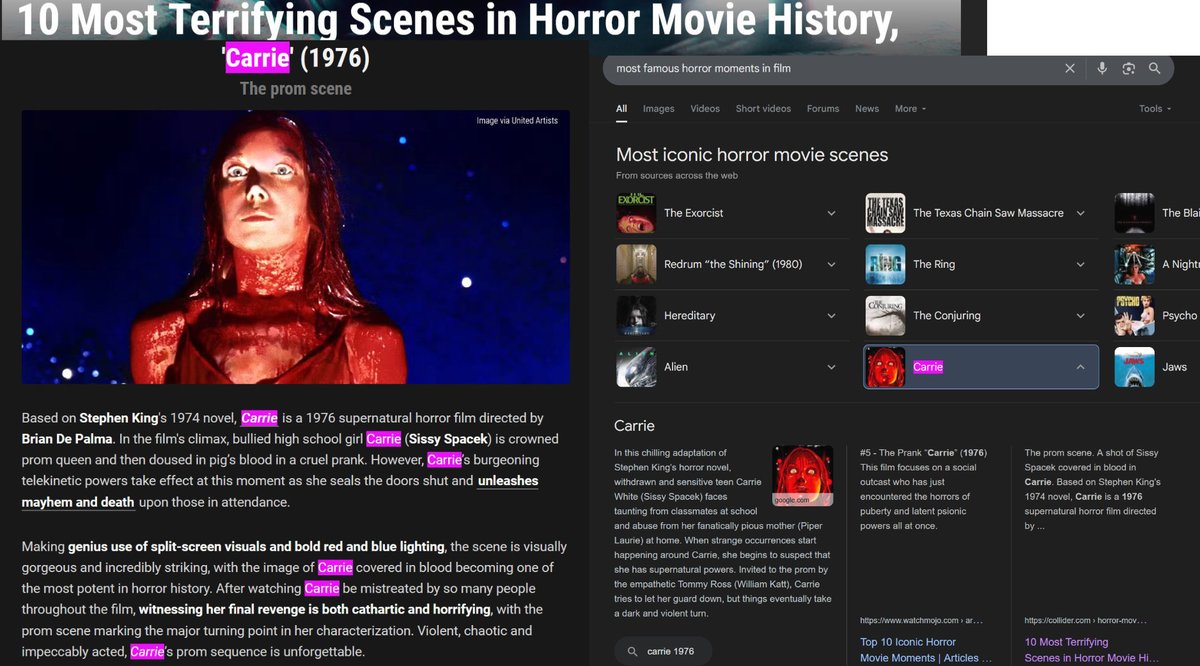
Task: Collapse the Carrie entry chevron
Action: pos(1080,367)
